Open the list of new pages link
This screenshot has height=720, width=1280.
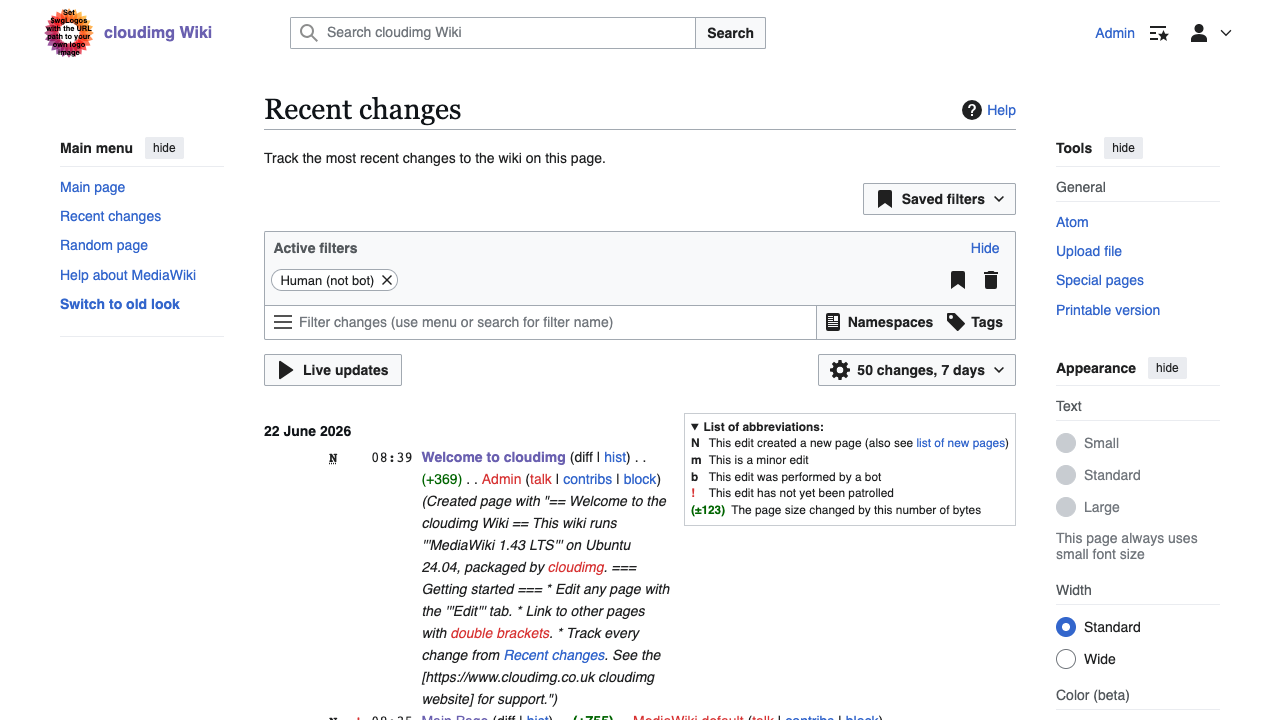(x=960, y=443)
